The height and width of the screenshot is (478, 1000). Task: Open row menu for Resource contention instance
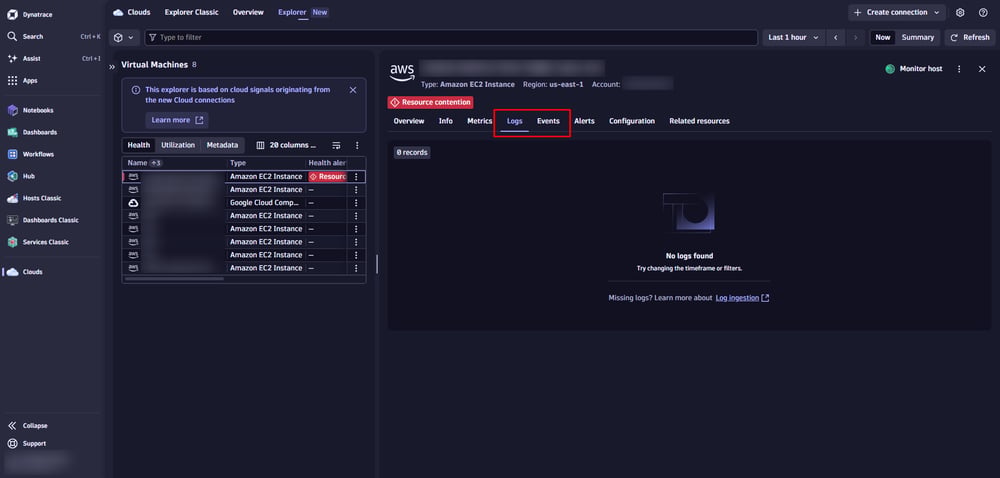click(x=356, y=177)
